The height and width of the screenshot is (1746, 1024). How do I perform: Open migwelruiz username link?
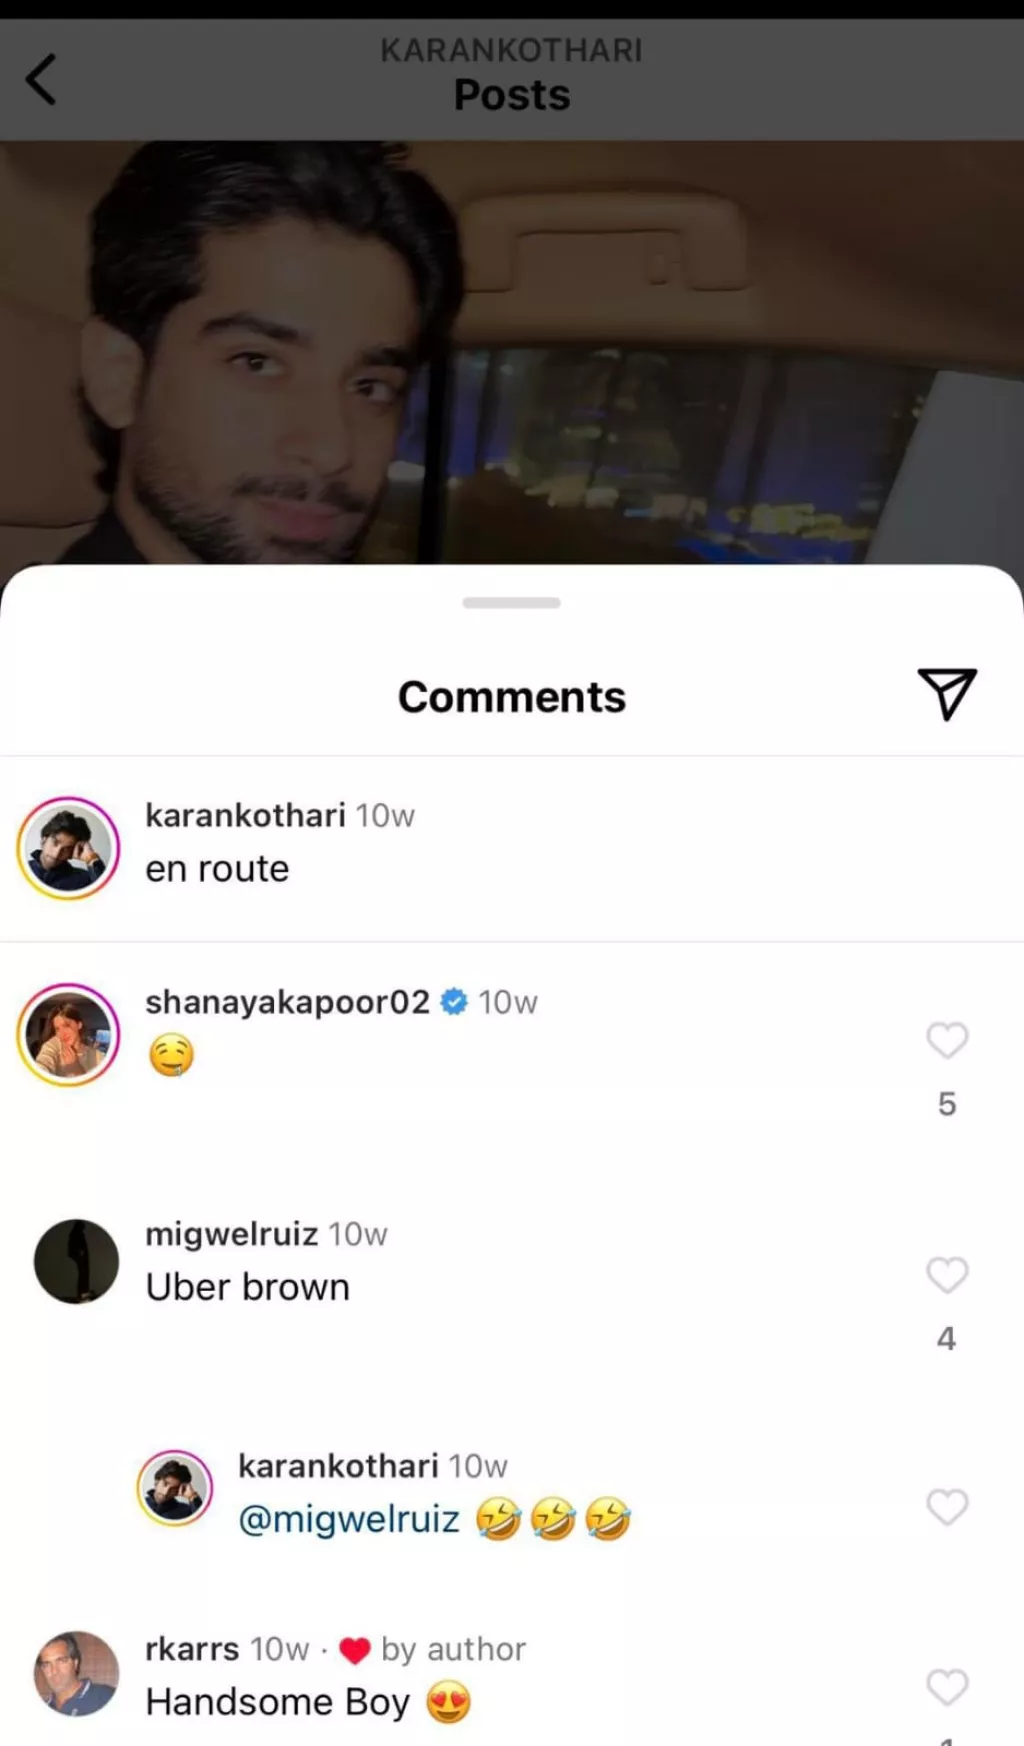click(x=231, y=1234)
